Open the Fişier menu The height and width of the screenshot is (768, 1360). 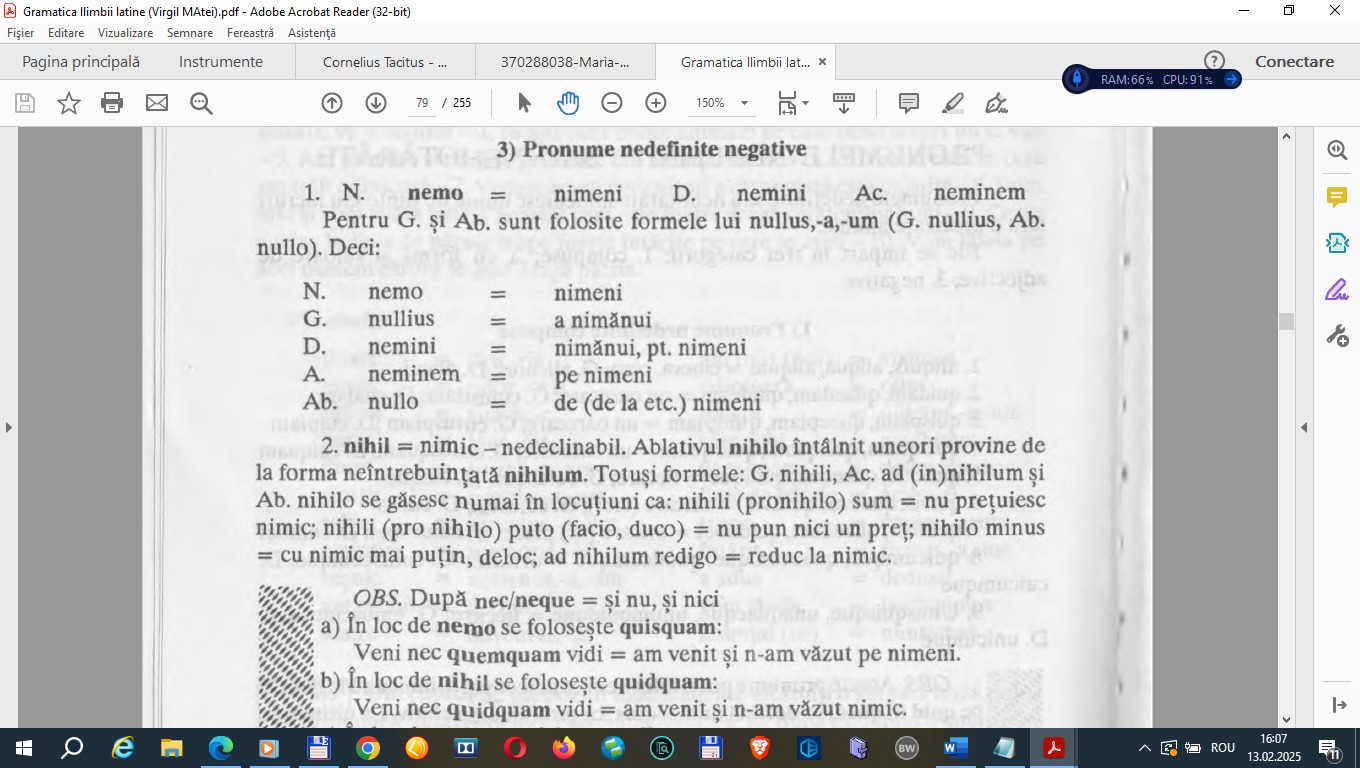(x=20, y=33)
